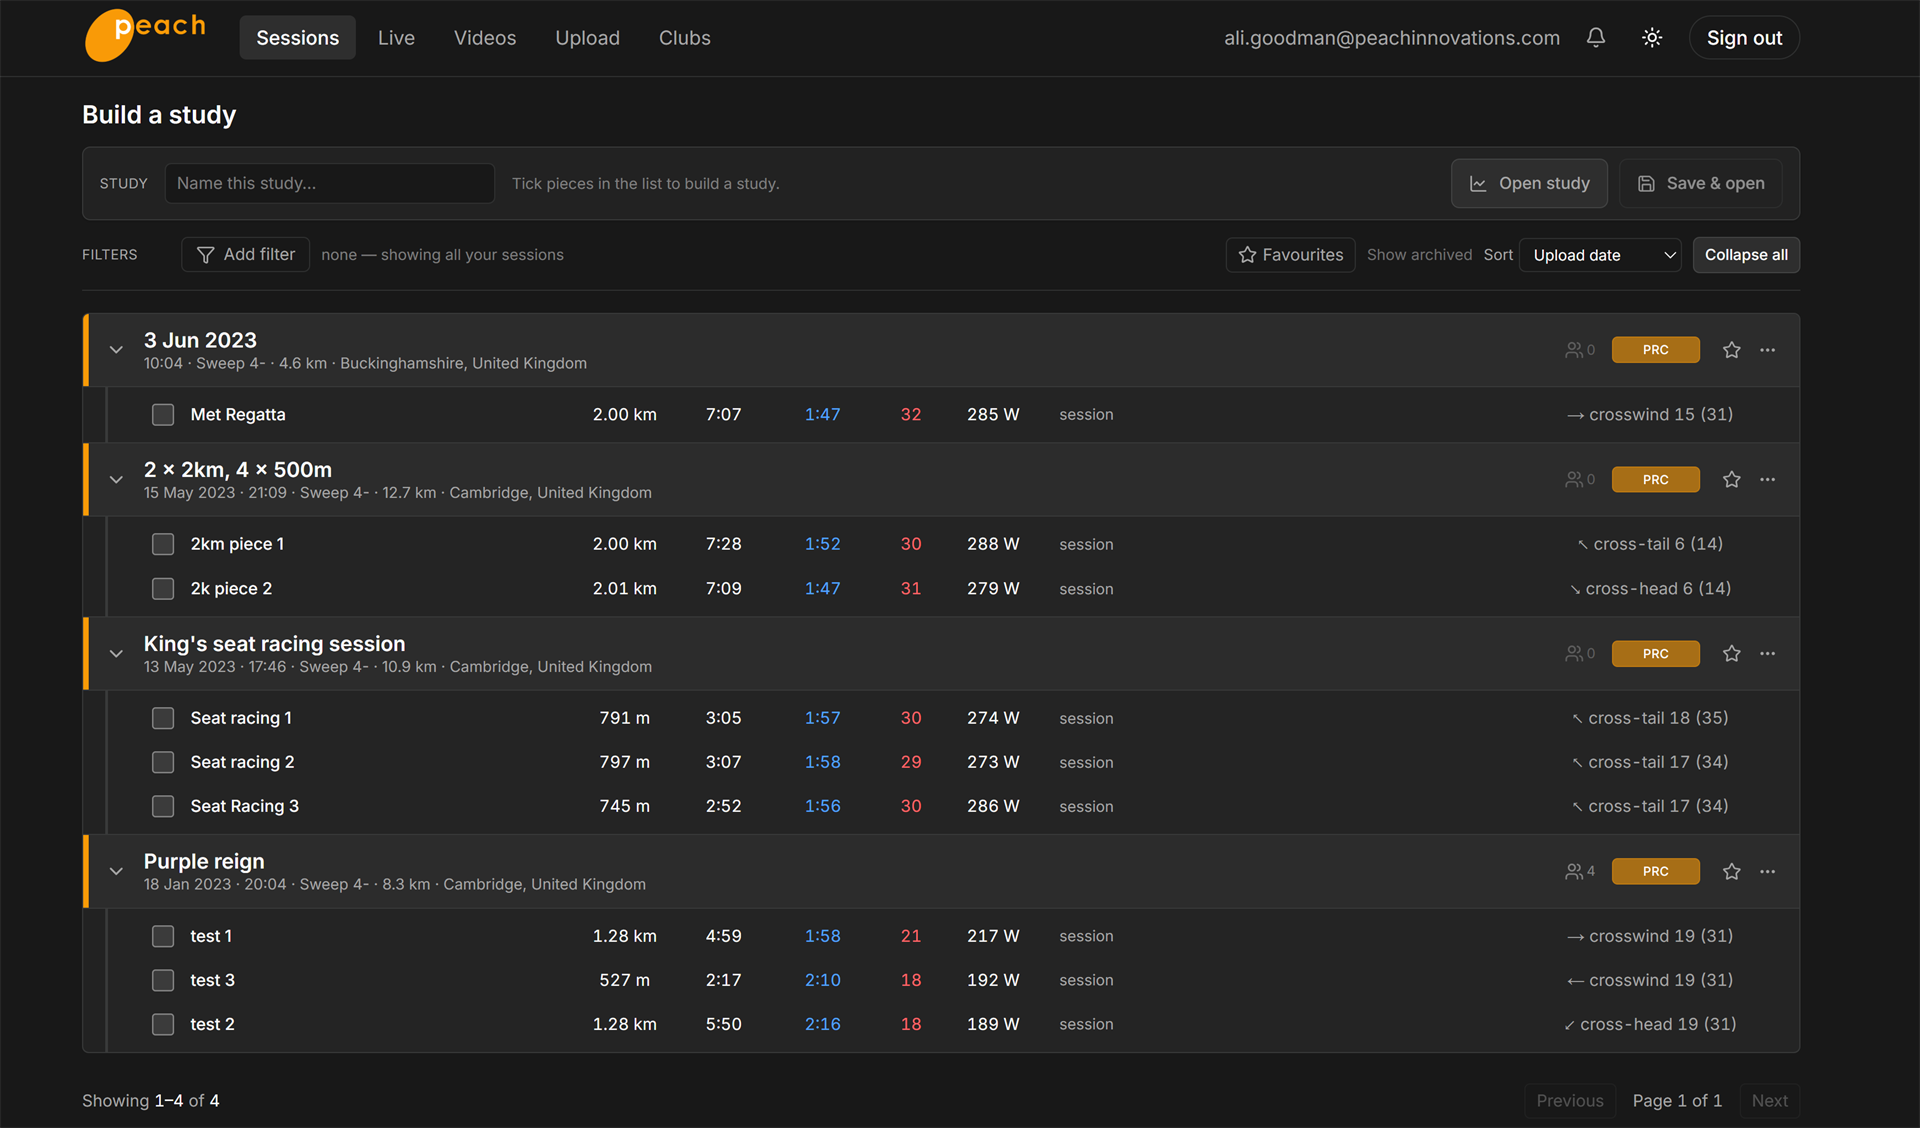
Task: Check the test 3 piece
Action: click(163, 981)
